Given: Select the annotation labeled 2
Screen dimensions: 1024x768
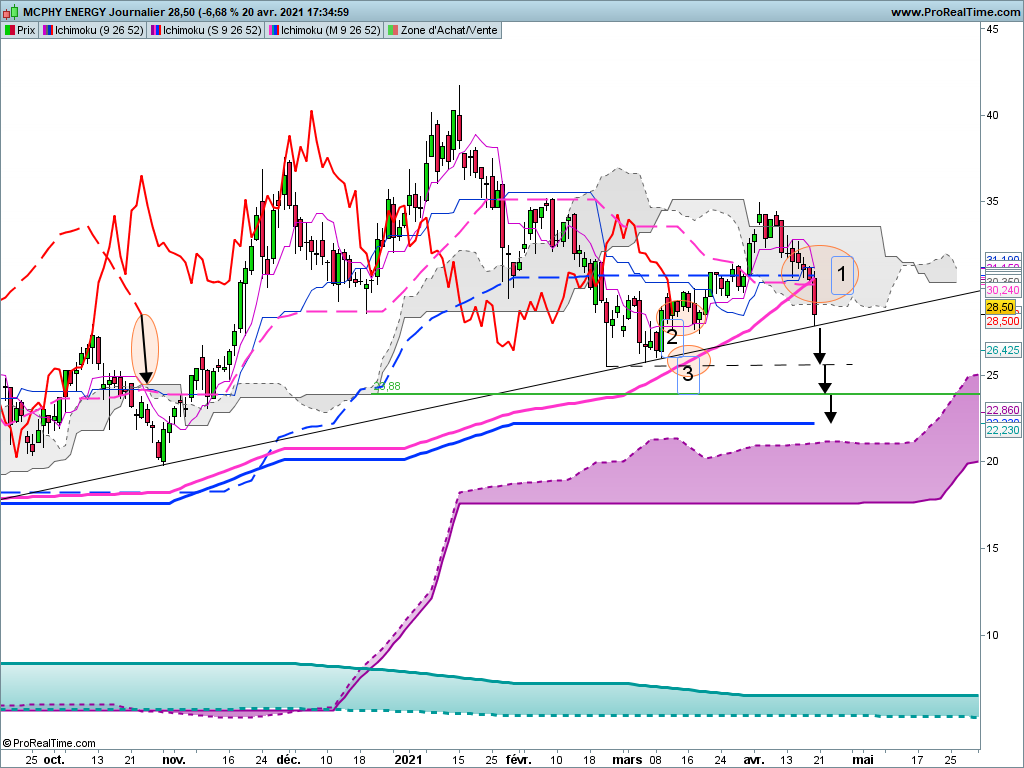Looking at the screenshot, I should click(x=672, y=336).
